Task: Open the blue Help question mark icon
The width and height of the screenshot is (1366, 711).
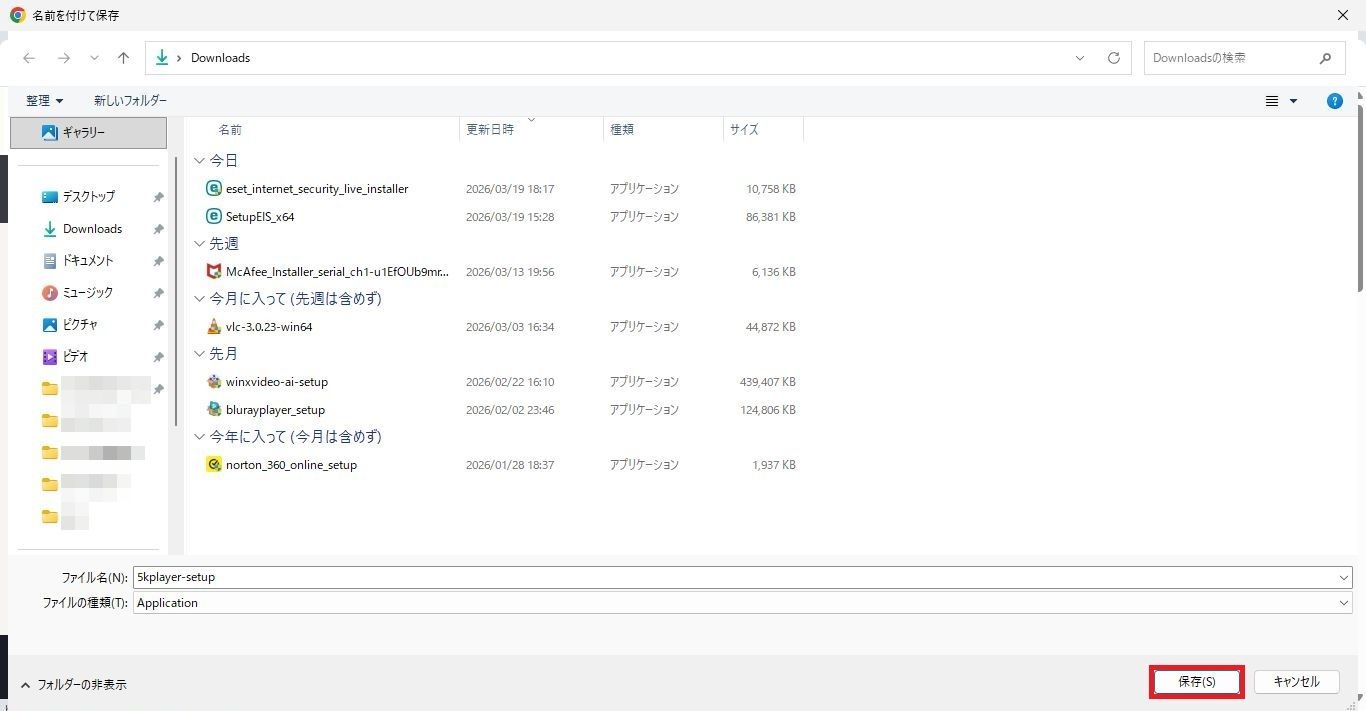Action: 1334,101
